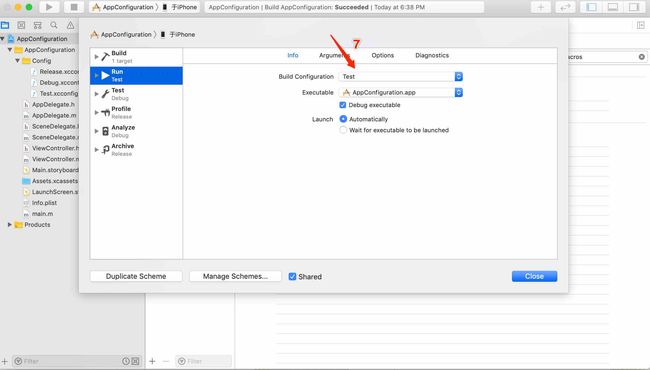
Task: Click the editor layout icon at top right
Action: click(640, 25)
